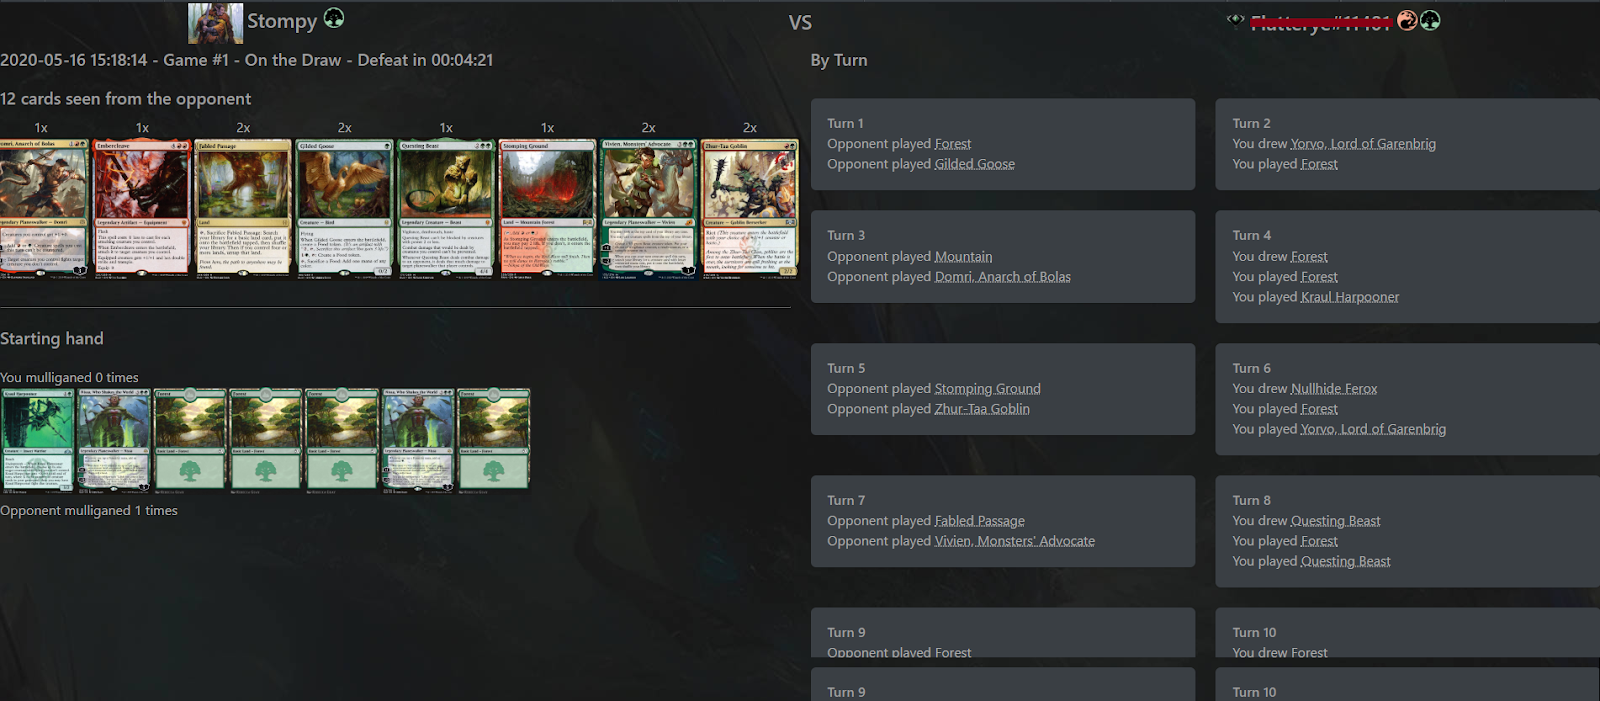Open the Domri, Anarch of Bolas link
Screen dimensions: 1600x701
pyautogui.click(x=1003, y=277)
